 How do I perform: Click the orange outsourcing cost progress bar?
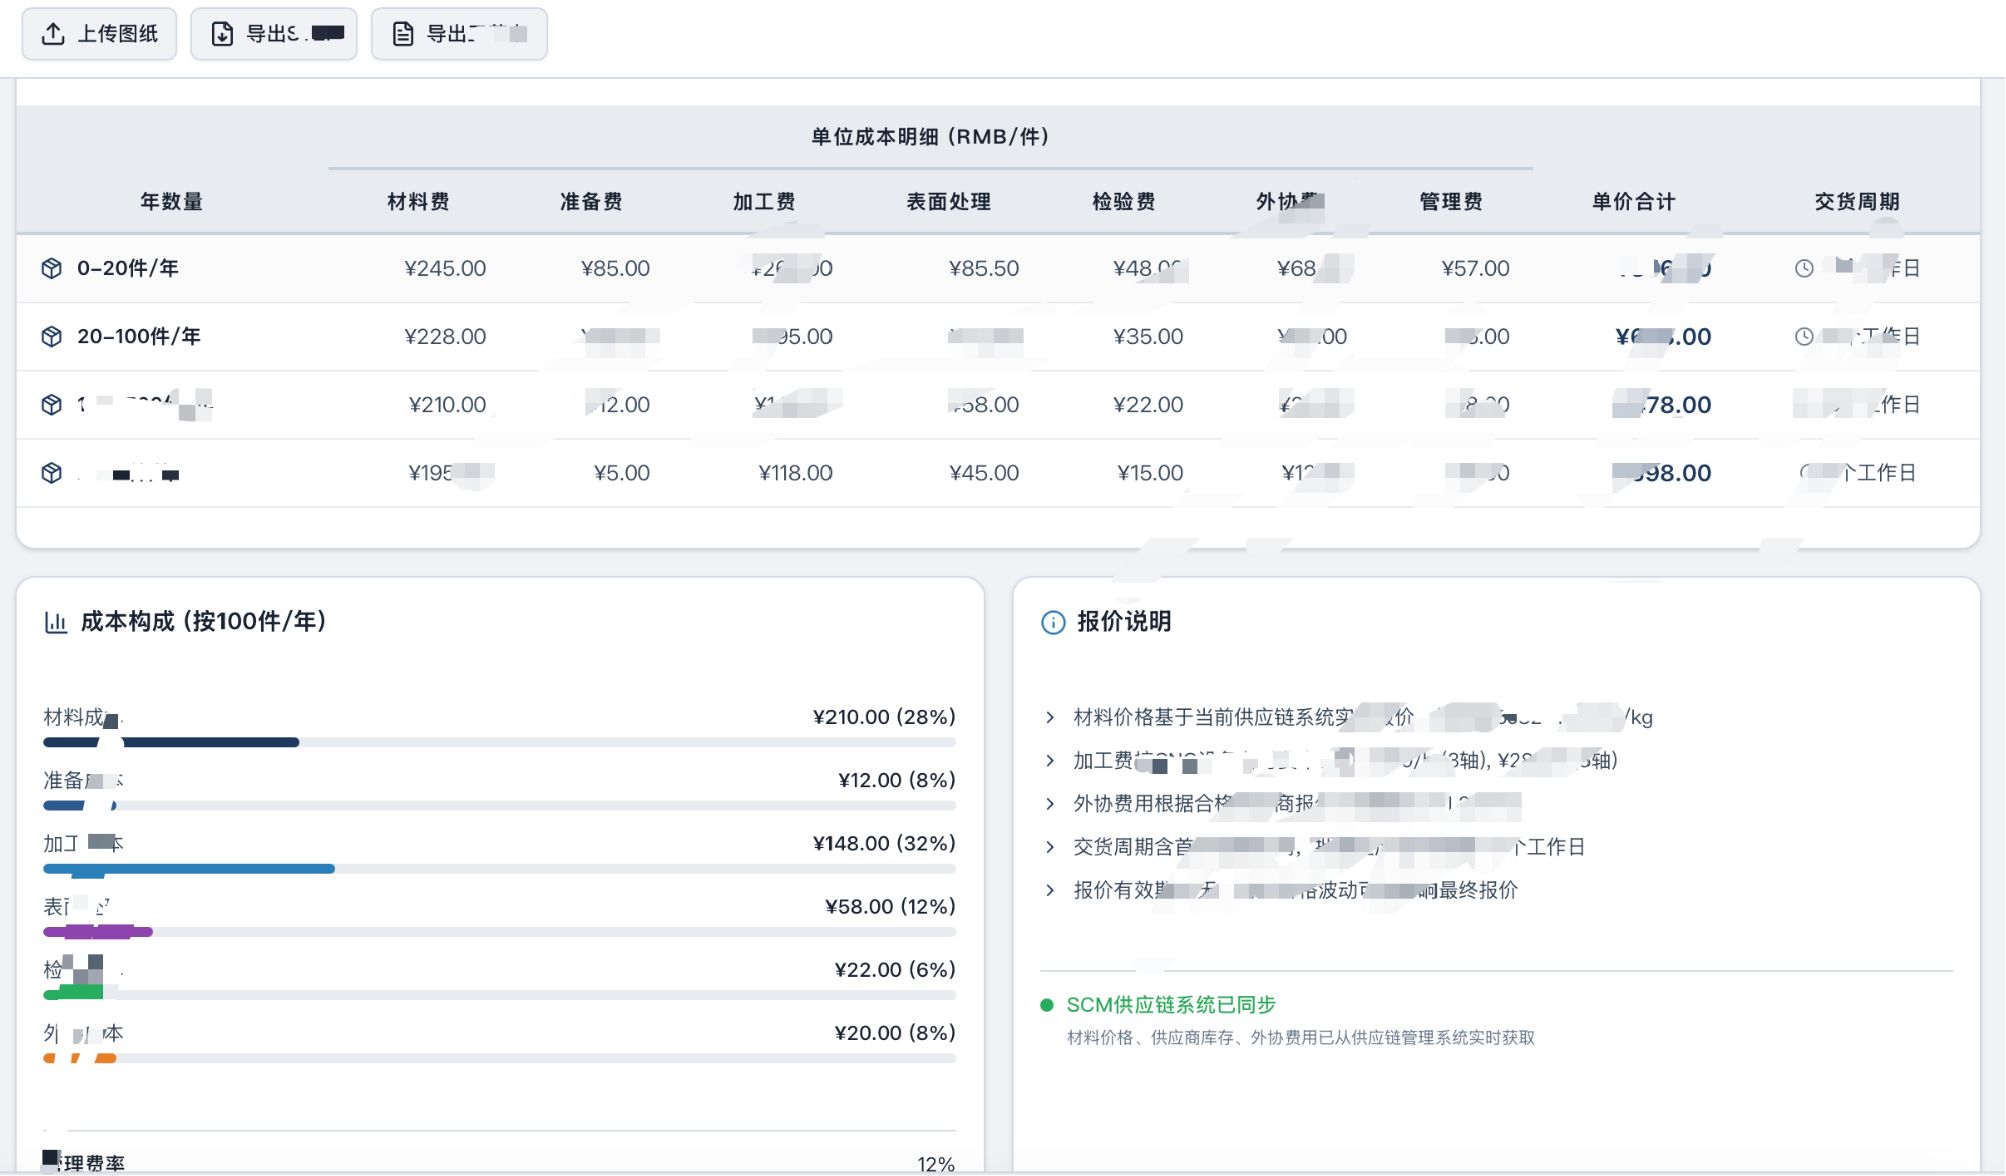click(80, 1057)
